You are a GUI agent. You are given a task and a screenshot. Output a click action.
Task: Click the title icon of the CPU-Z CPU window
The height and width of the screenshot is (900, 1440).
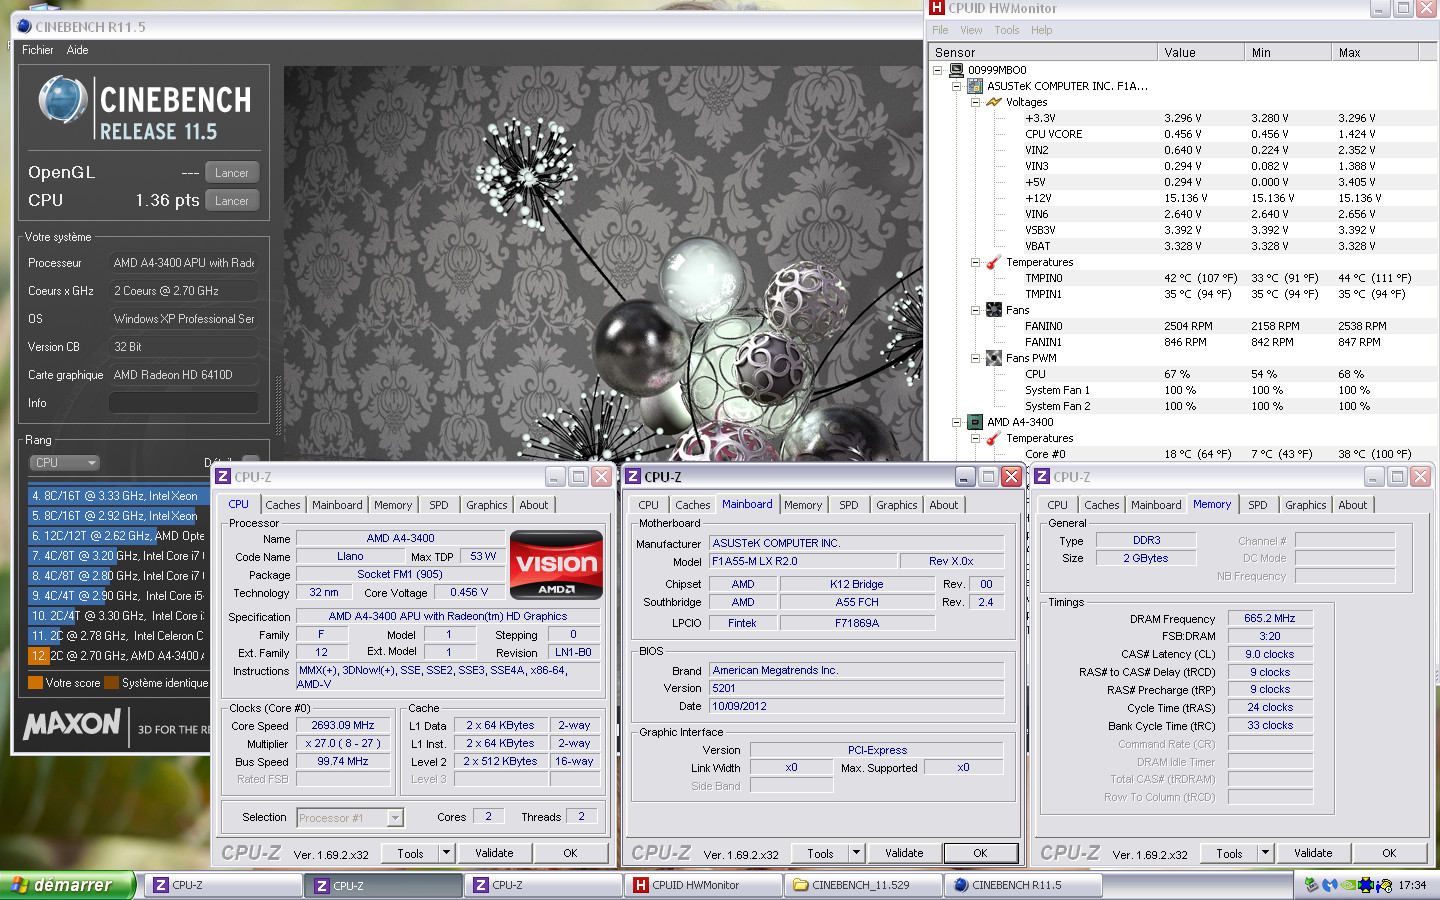[224, 477]
